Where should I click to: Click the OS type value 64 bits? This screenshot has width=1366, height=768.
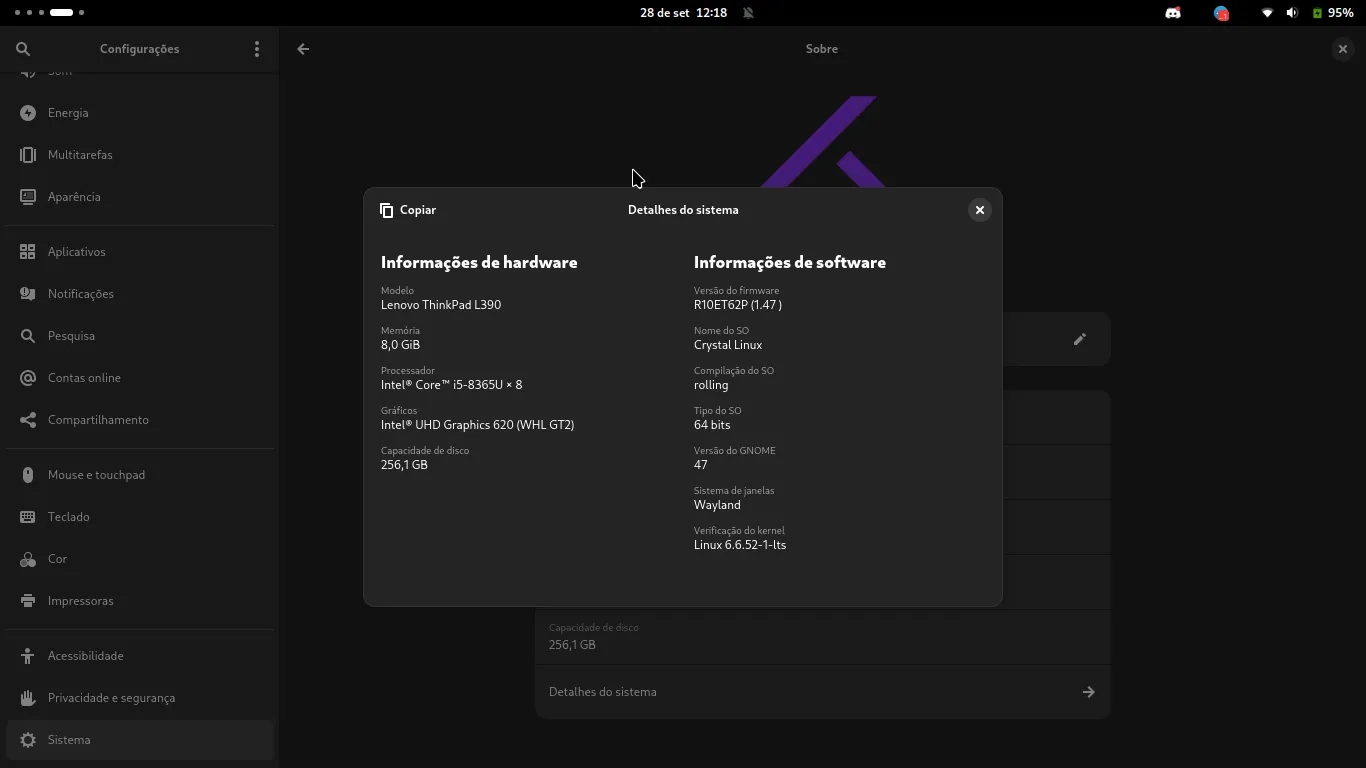[x=712, y=425]
